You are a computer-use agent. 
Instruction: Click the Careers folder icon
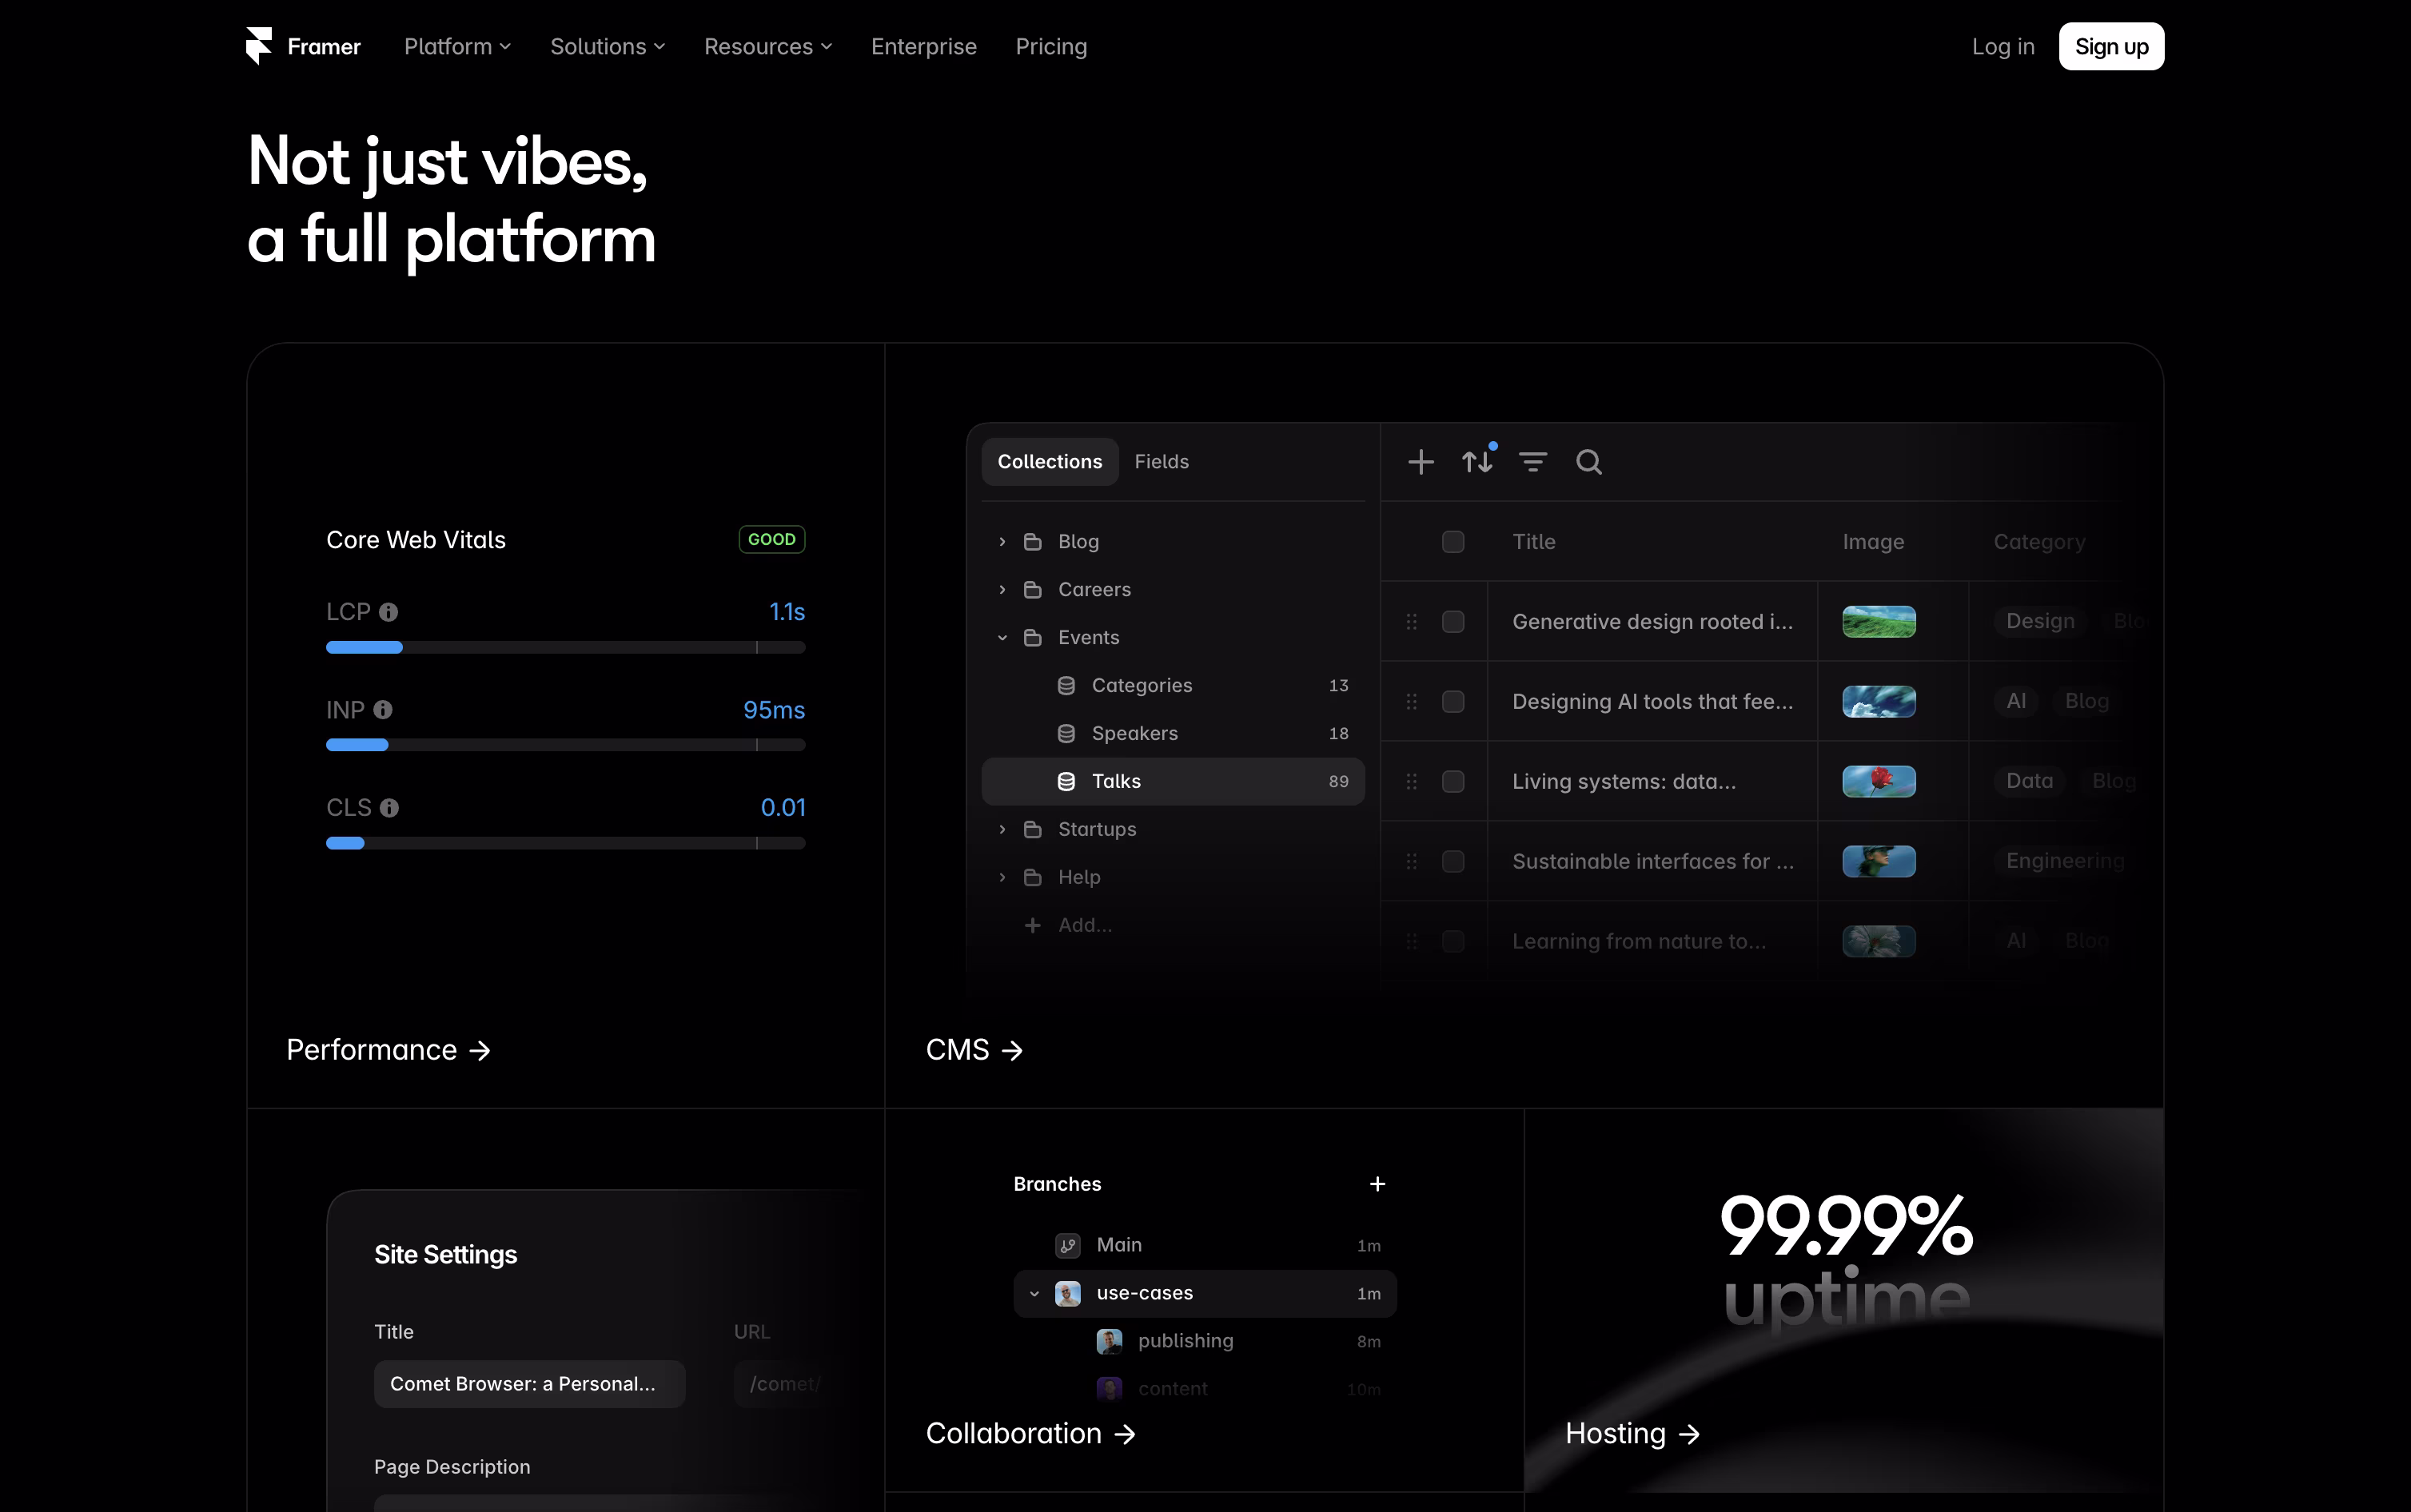[1033, 589]
